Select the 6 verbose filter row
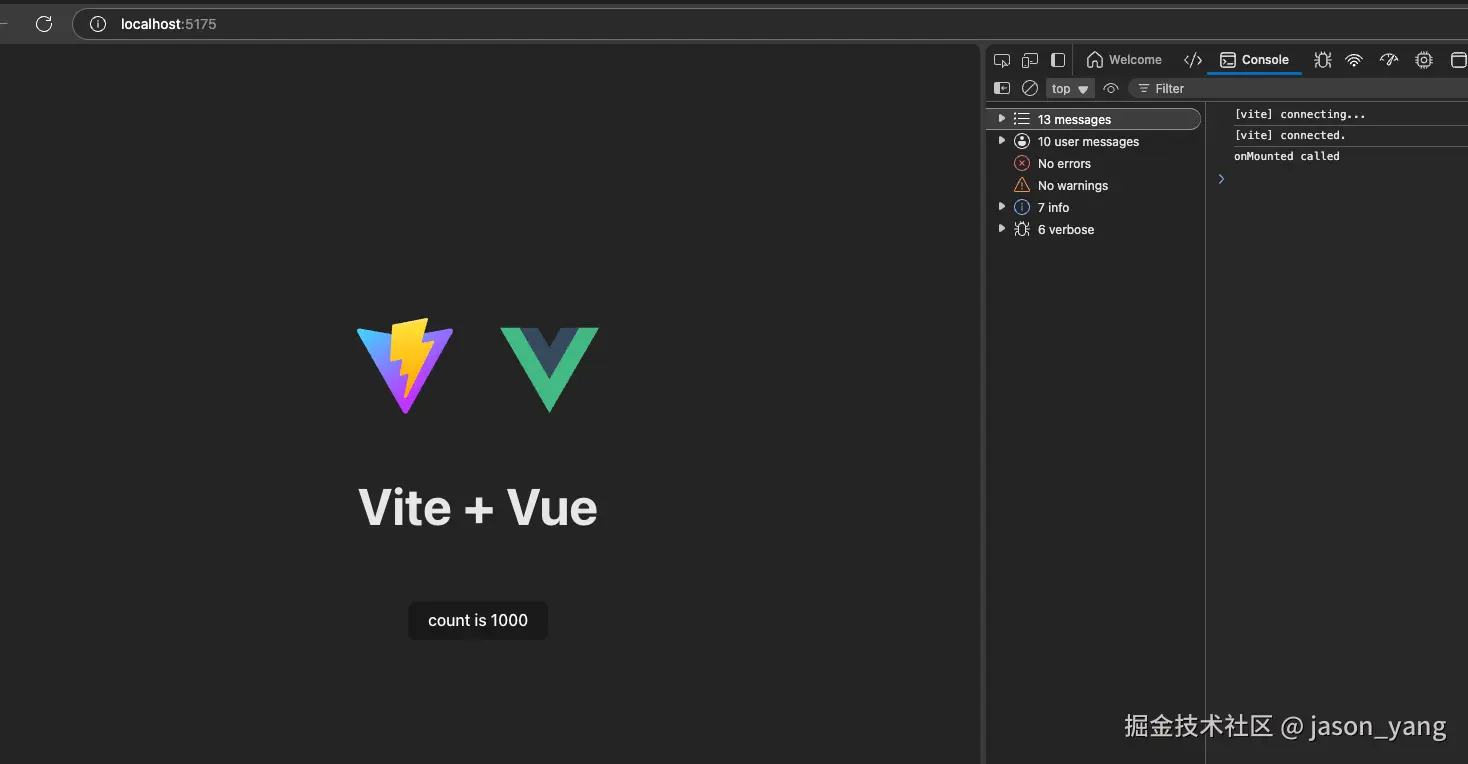This screenshot has width=1468, height=764. pyautogui.click(x=1095, y=229)
